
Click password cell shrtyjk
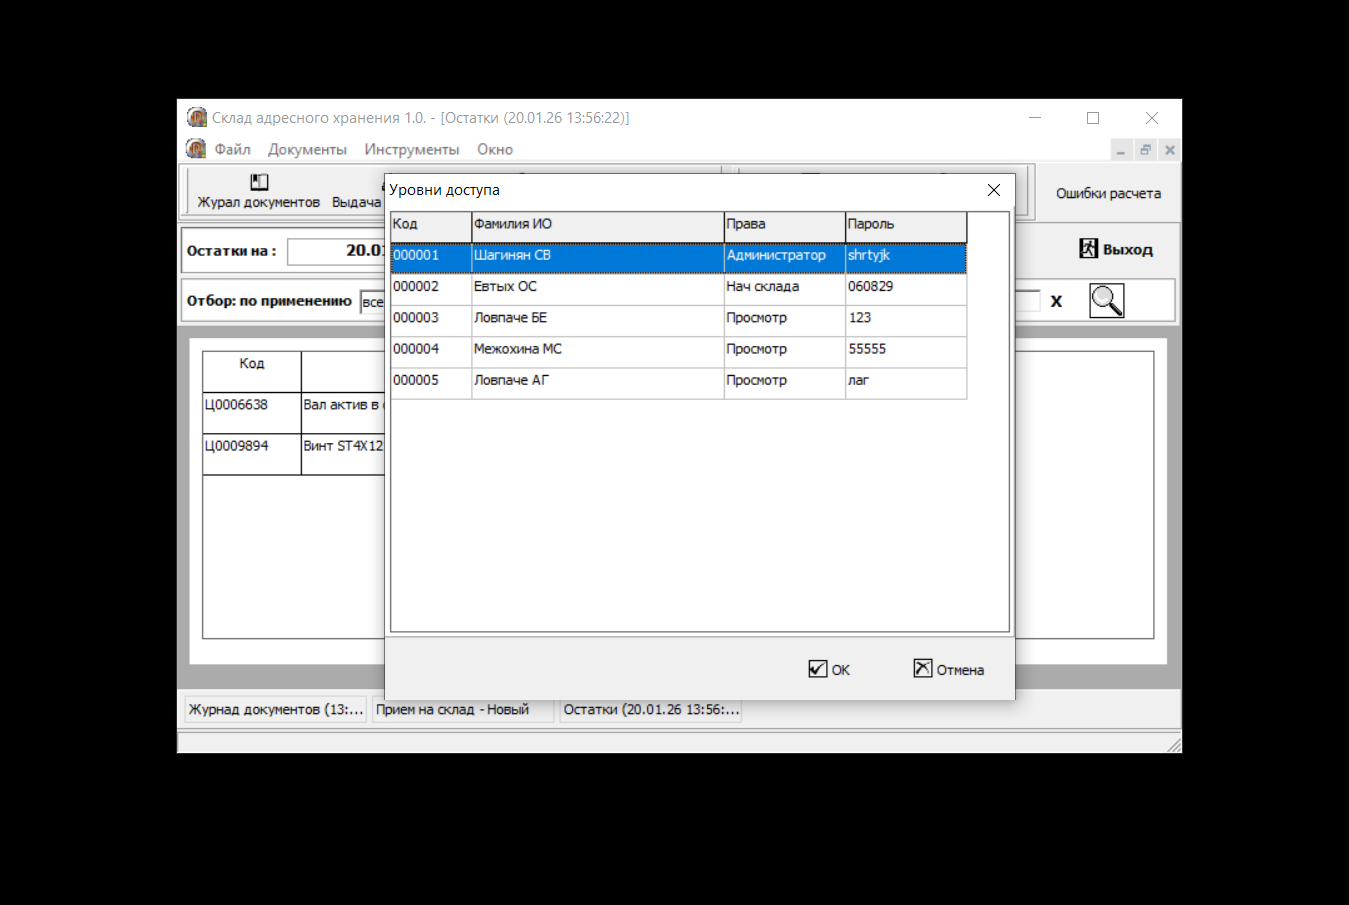[x=906, y=257]
